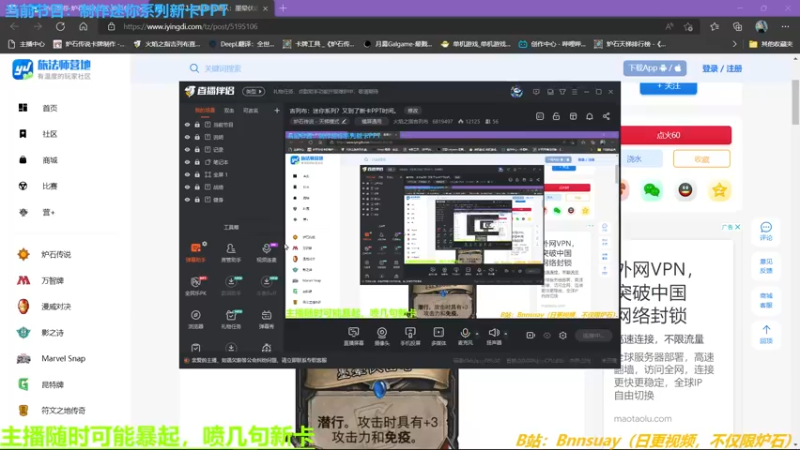Add a new scene with the plus button
Viewport: 800px width, 450px height.
coord(277,110)
